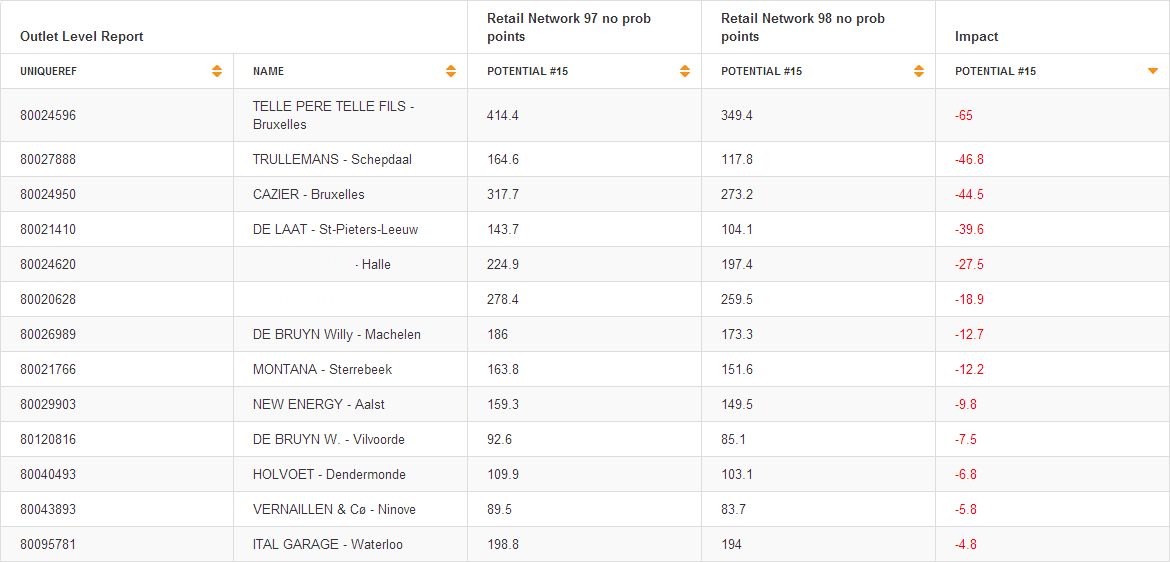1170x562 pixels.
Task: Select the MONTANA - Sterrebeek outlet
Action: click(x=322, y=370)
